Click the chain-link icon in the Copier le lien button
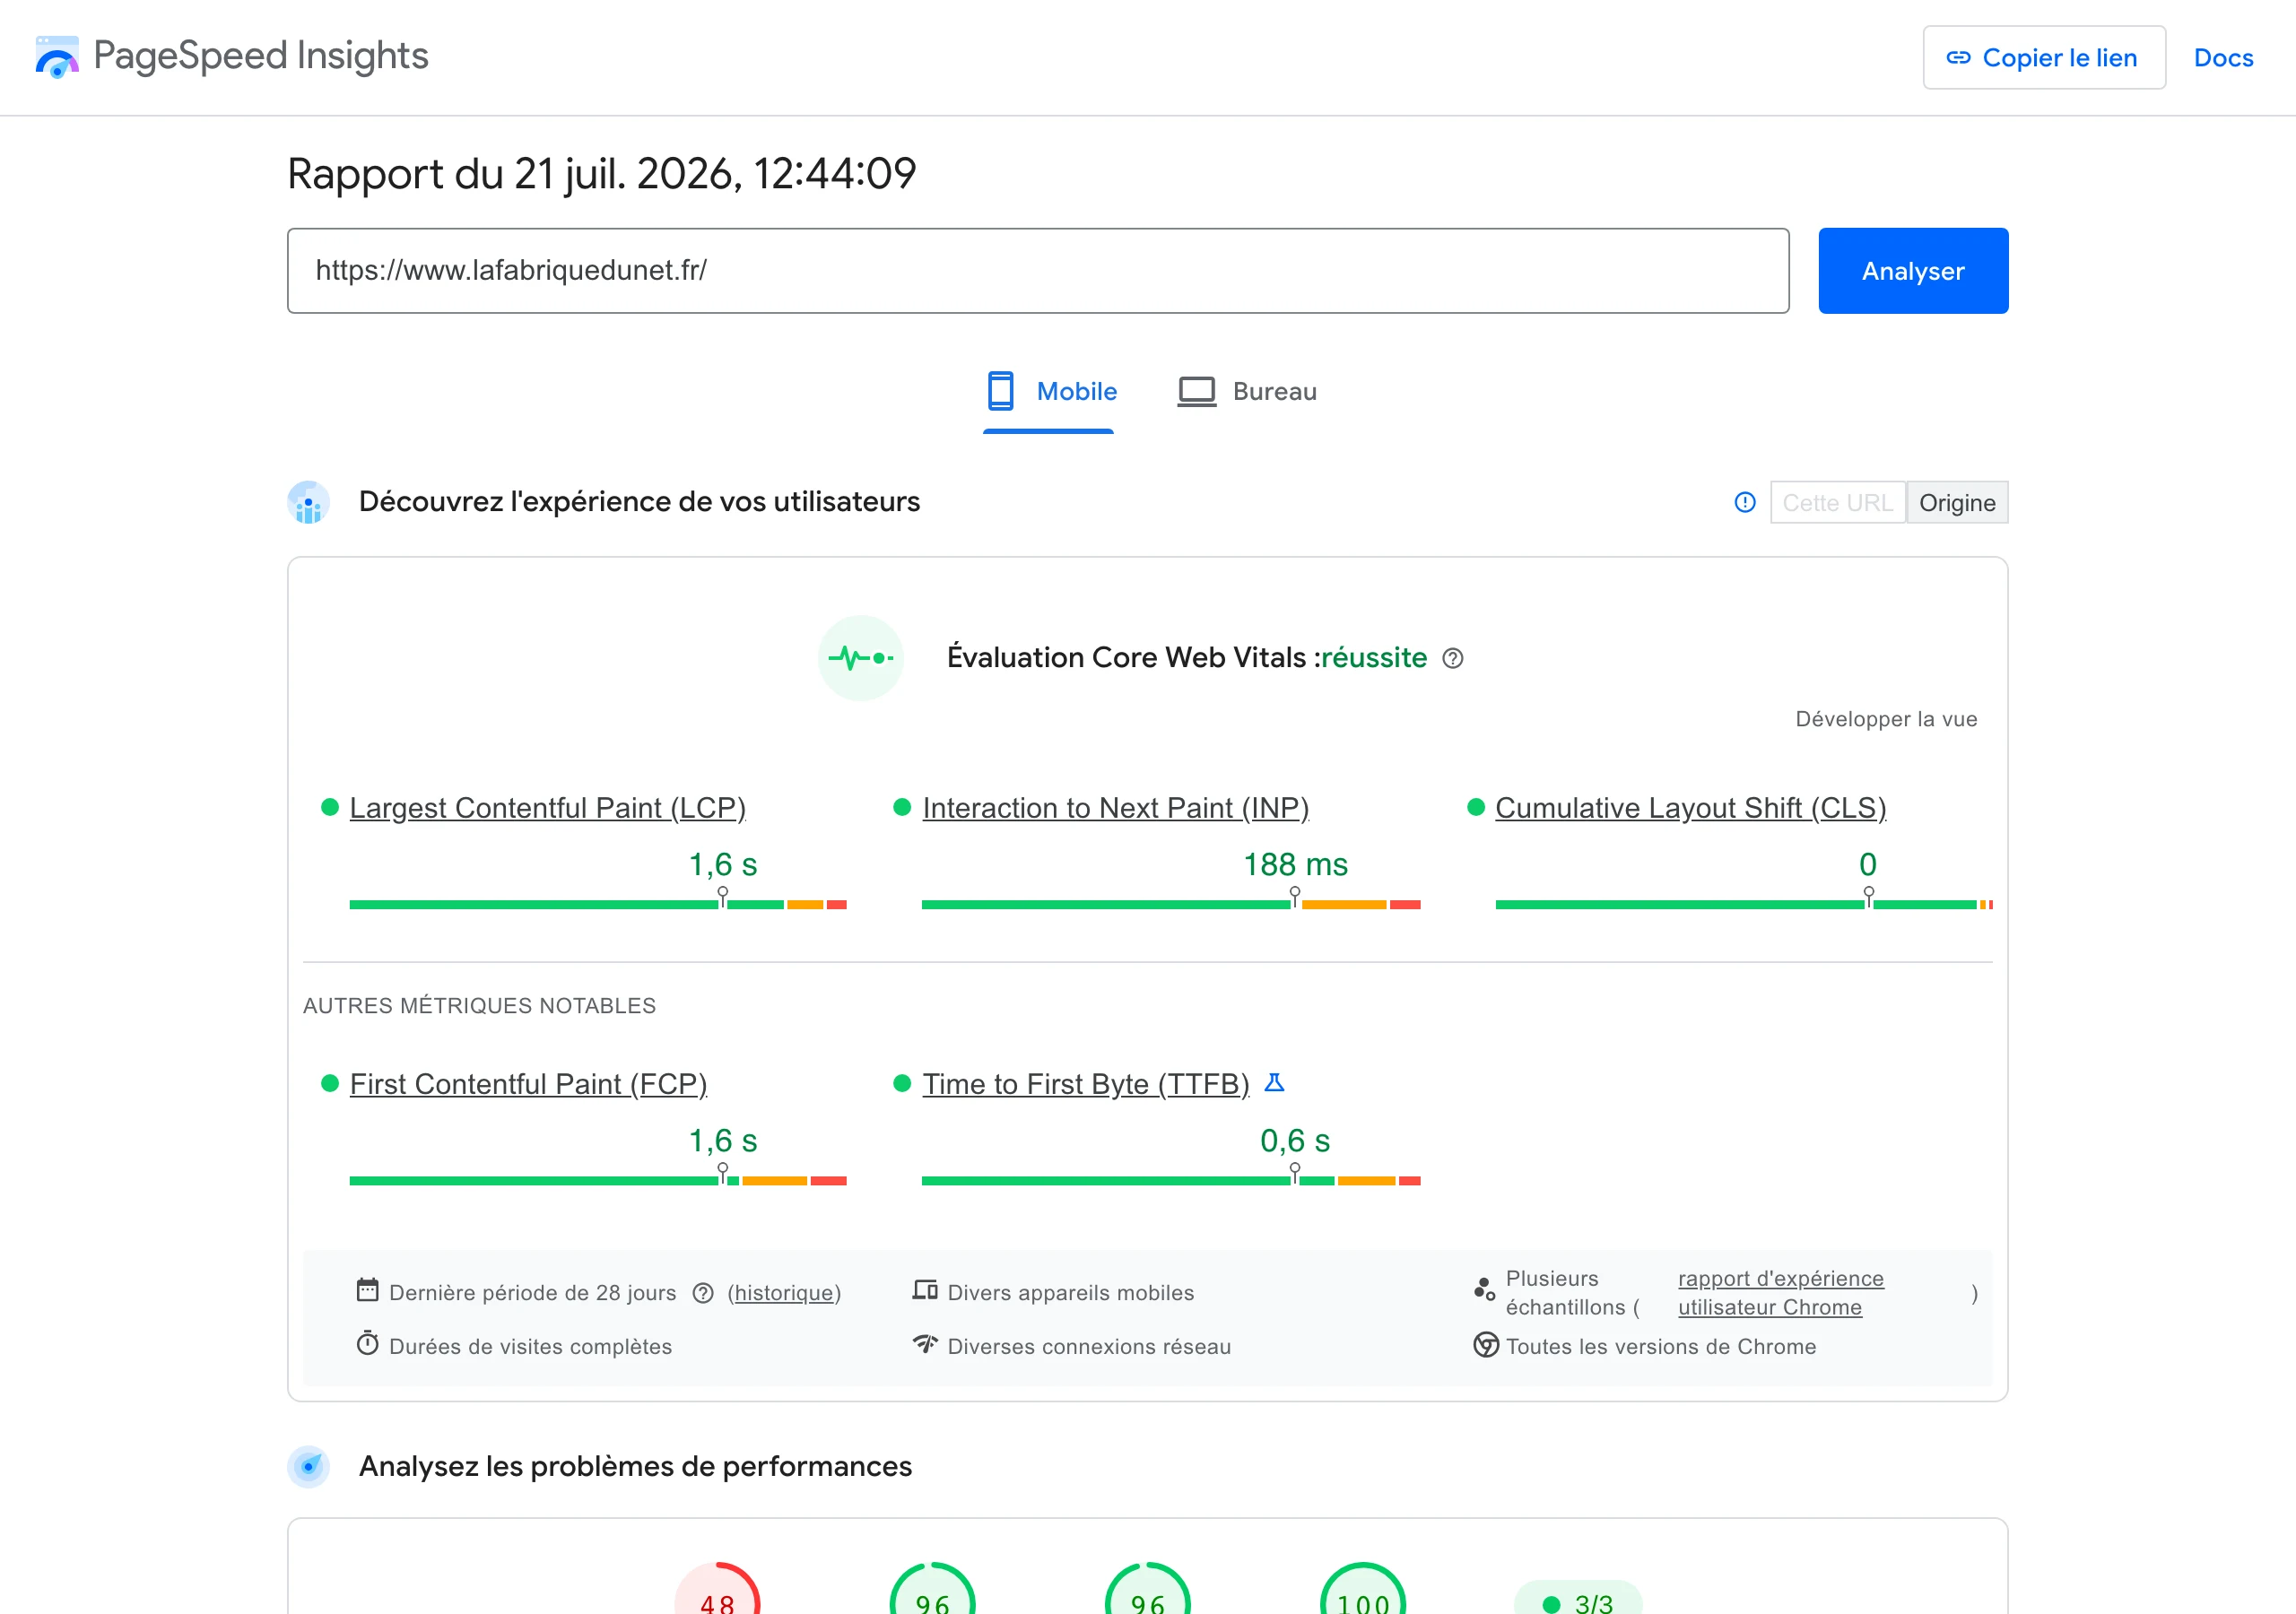This screenshot has width=2296, height=1614. pos(1958,58)
